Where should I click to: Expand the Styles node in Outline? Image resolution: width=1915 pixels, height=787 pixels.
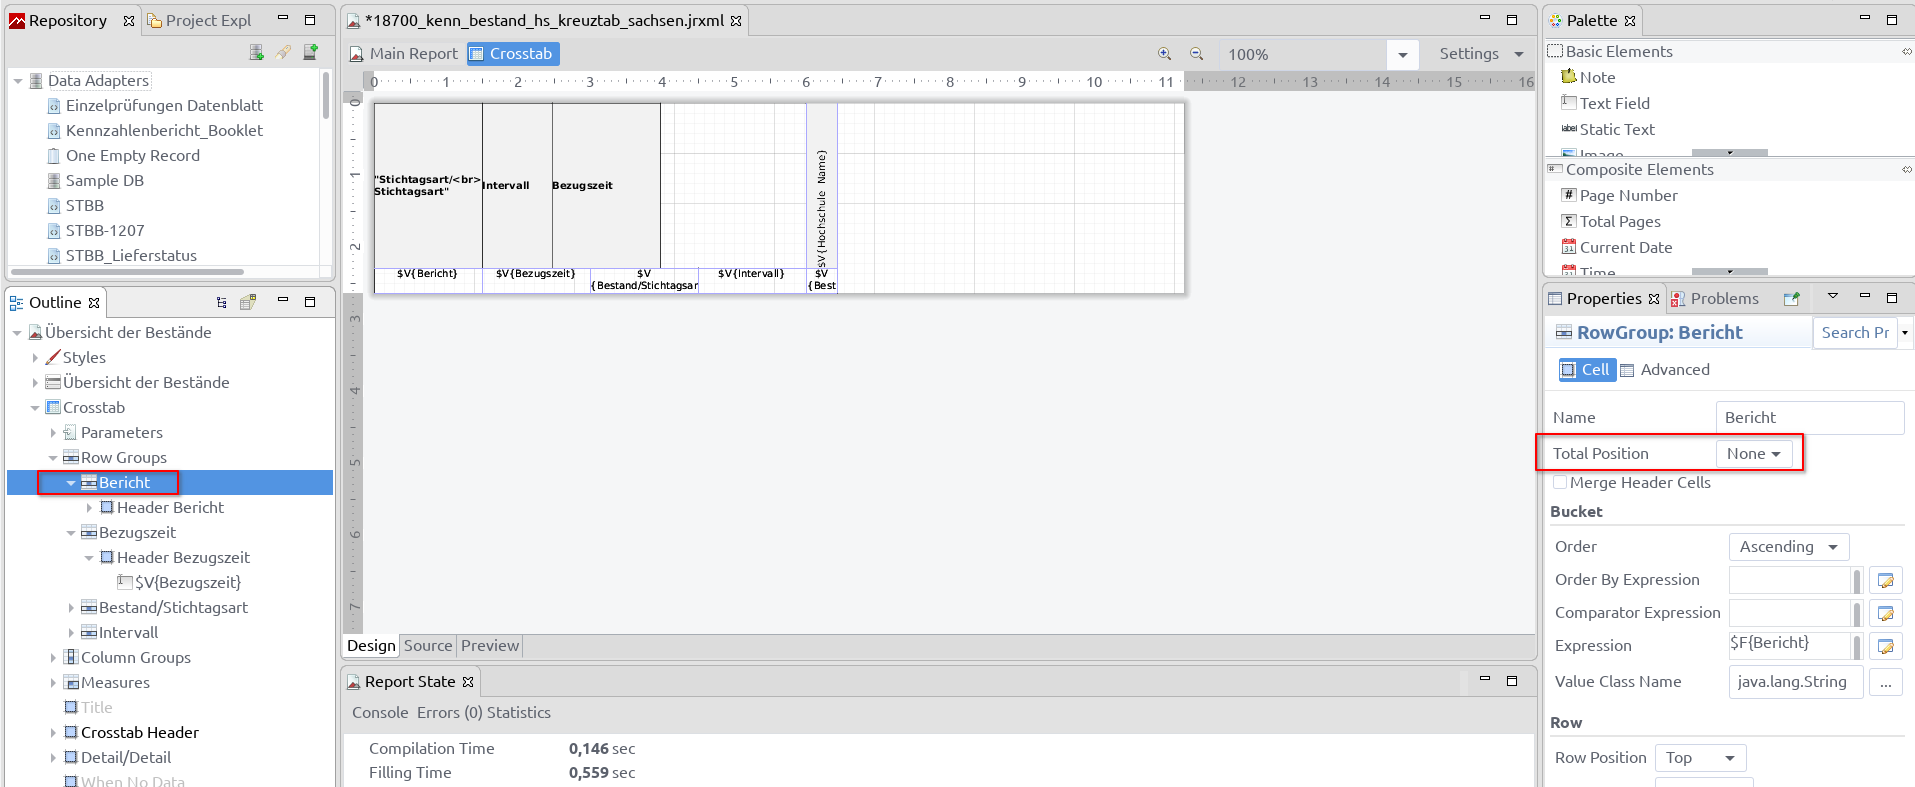(36, 358)
